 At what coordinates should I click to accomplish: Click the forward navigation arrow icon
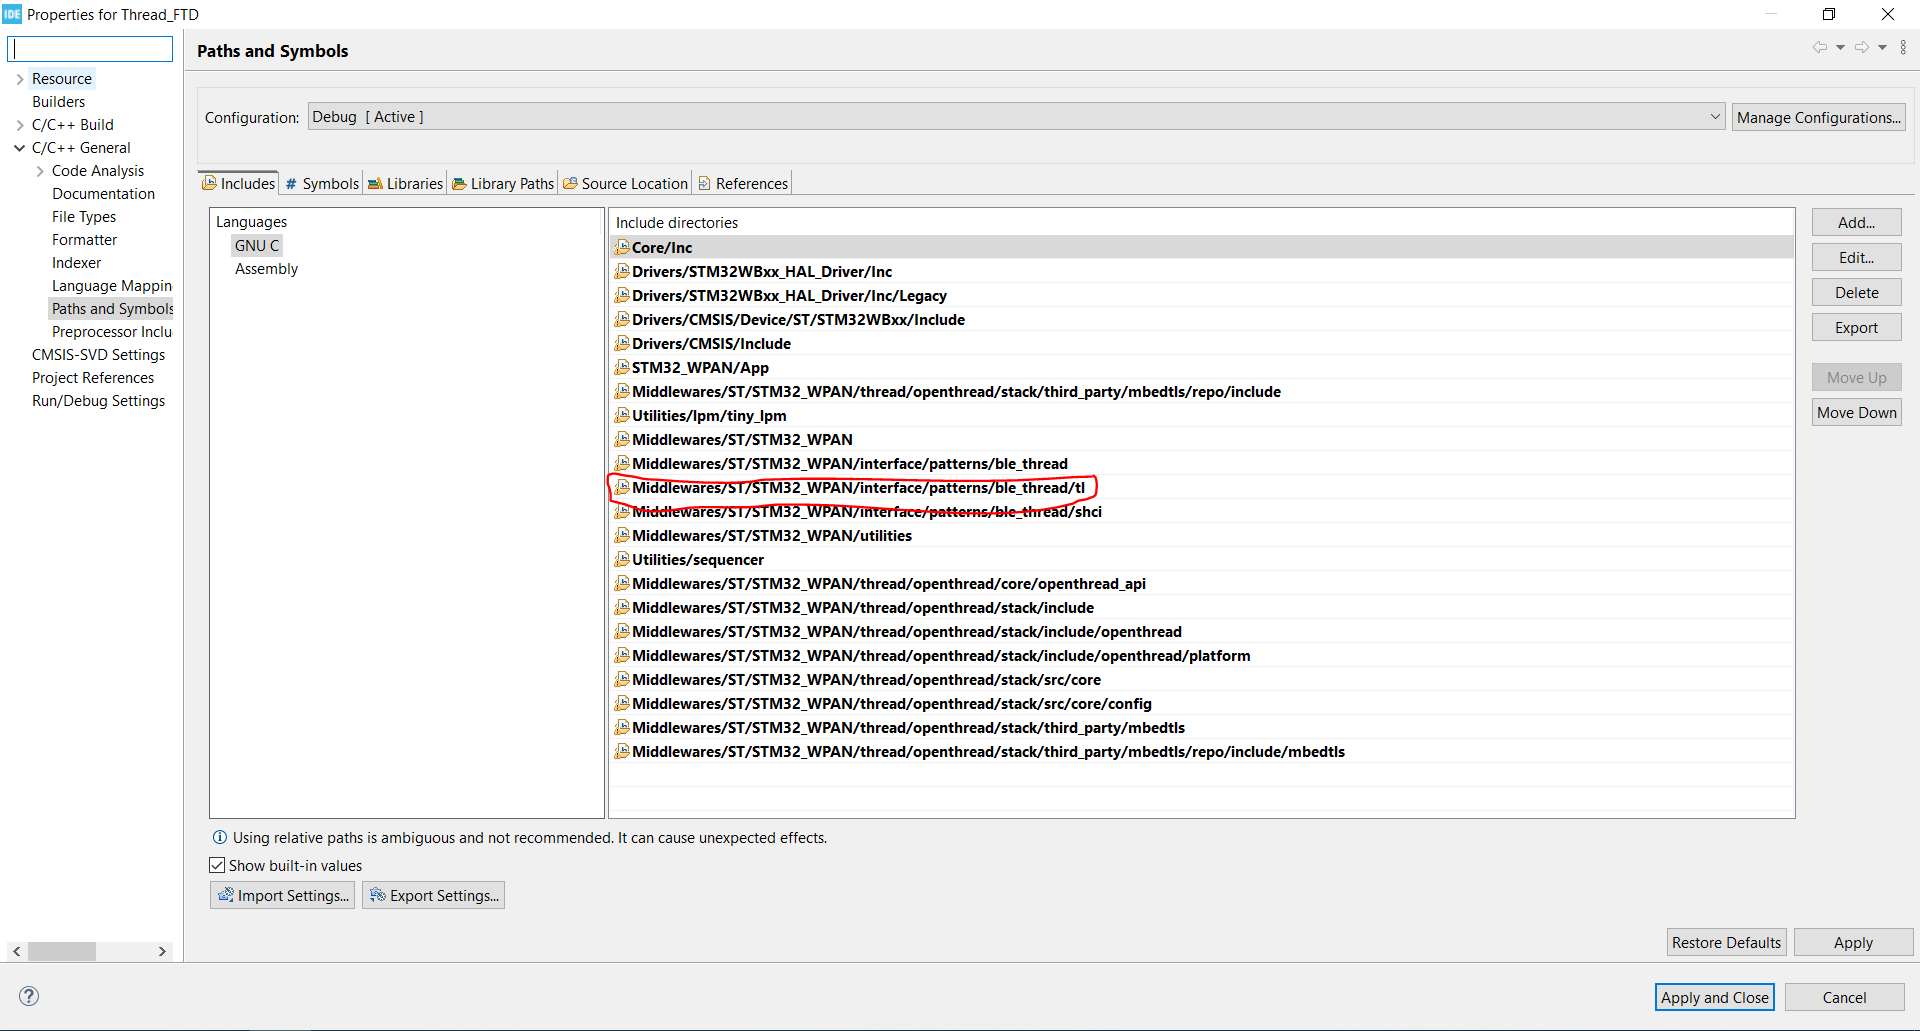pos(1861,47)
